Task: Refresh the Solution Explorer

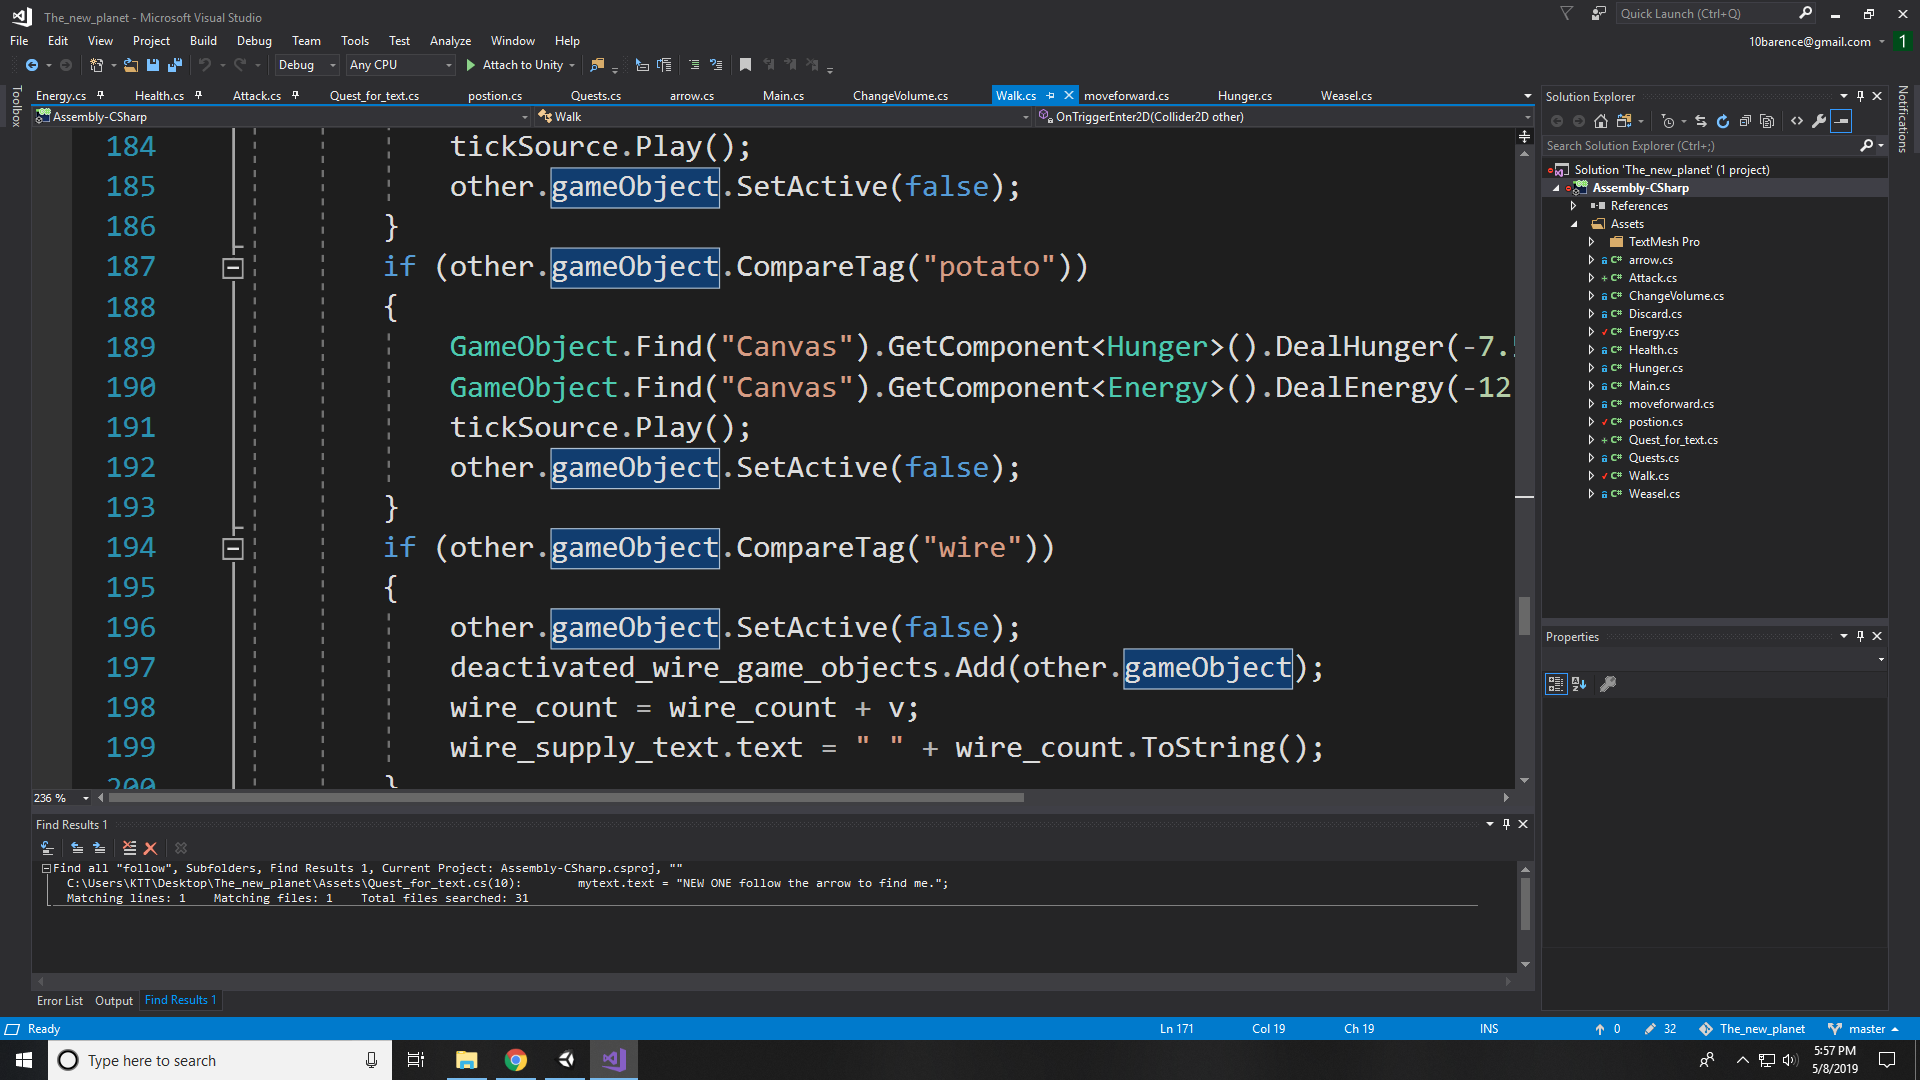Action: (x=1723, y=121)
